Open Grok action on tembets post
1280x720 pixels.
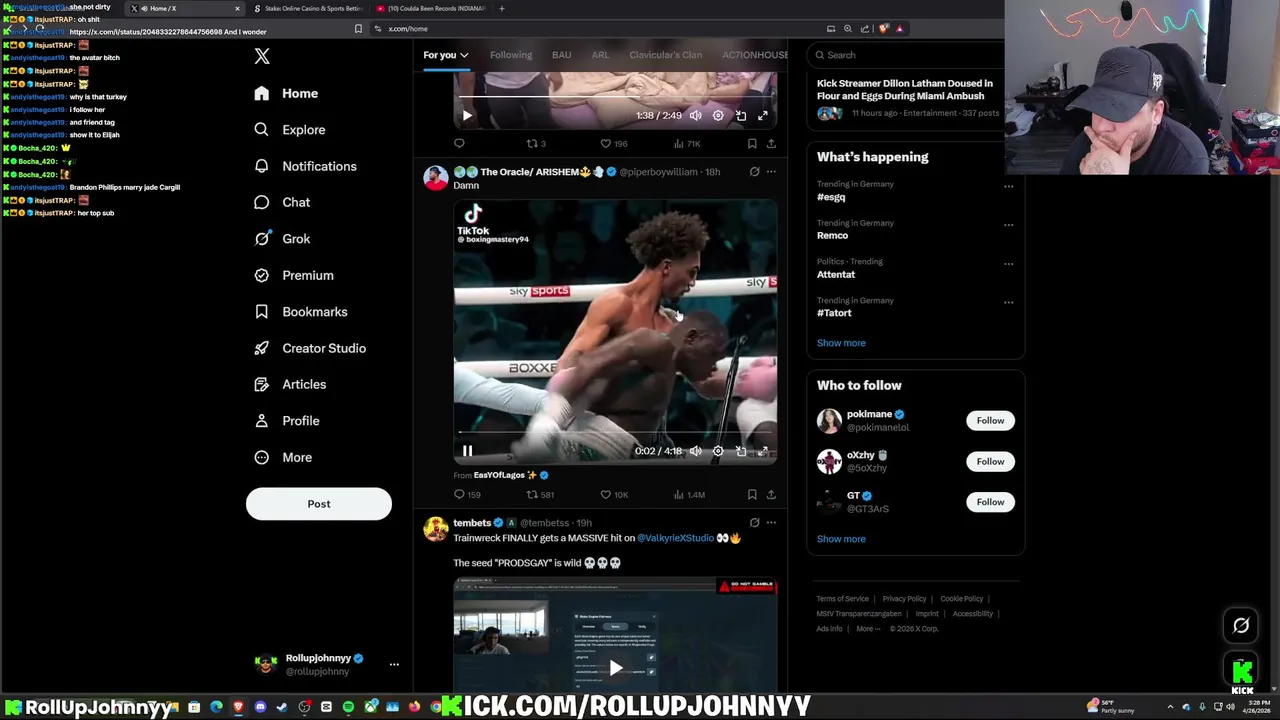tap(754, 523)
